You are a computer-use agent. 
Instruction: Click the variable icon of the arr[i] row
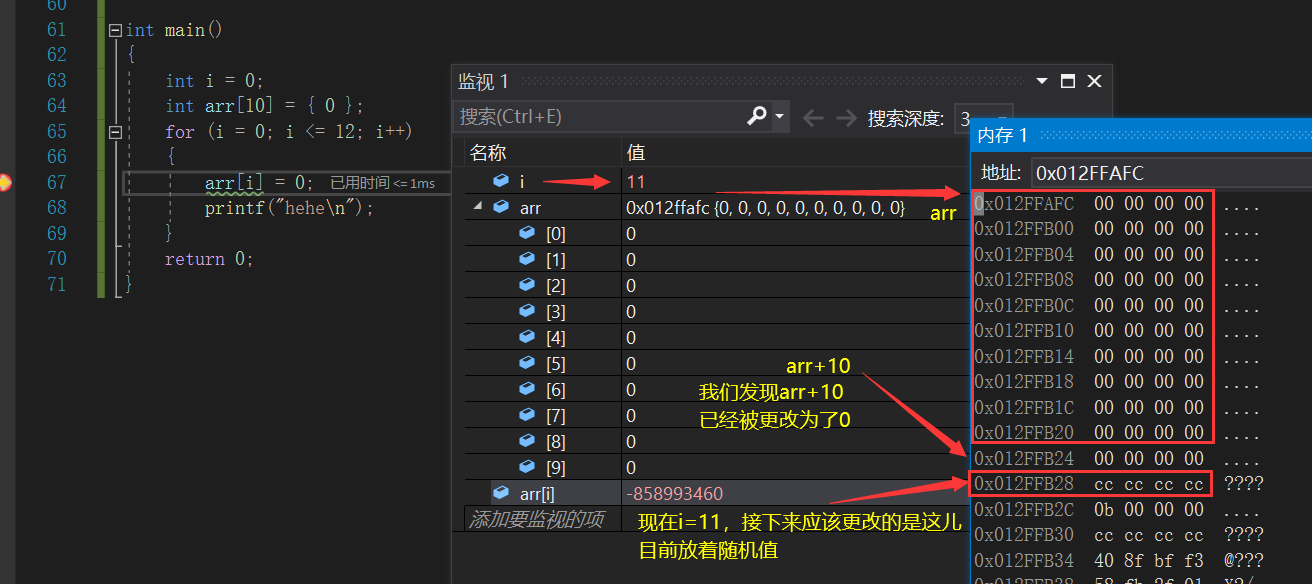pyautogui.click(x=501, y=493)
